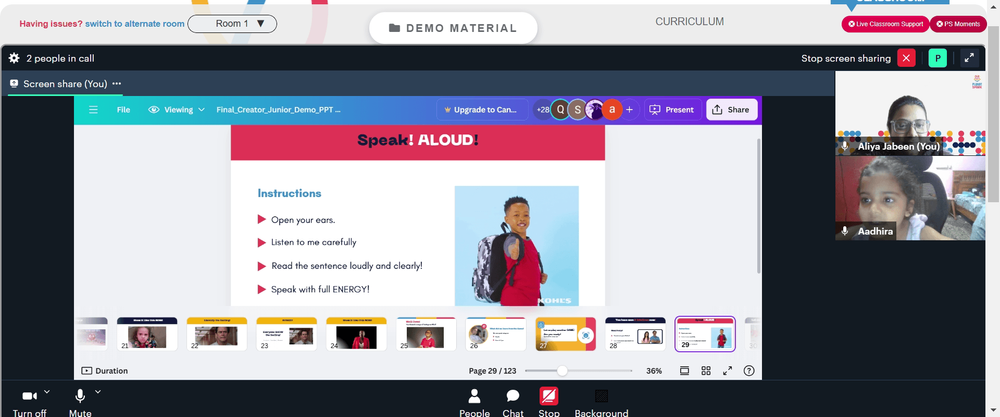Click the Duration button

tap(105, 370)
